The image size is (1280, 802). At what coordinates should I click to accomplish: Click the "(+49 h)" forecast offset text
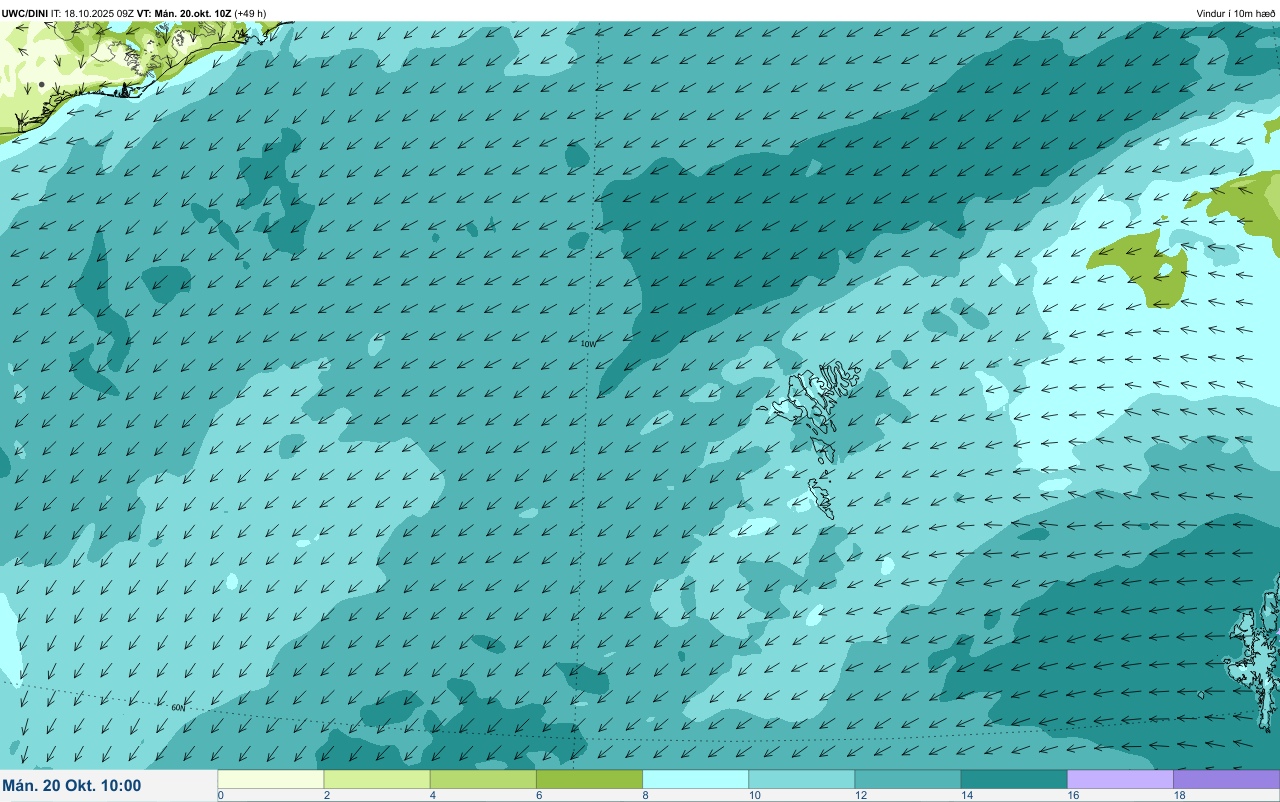(x=250, y=13)
